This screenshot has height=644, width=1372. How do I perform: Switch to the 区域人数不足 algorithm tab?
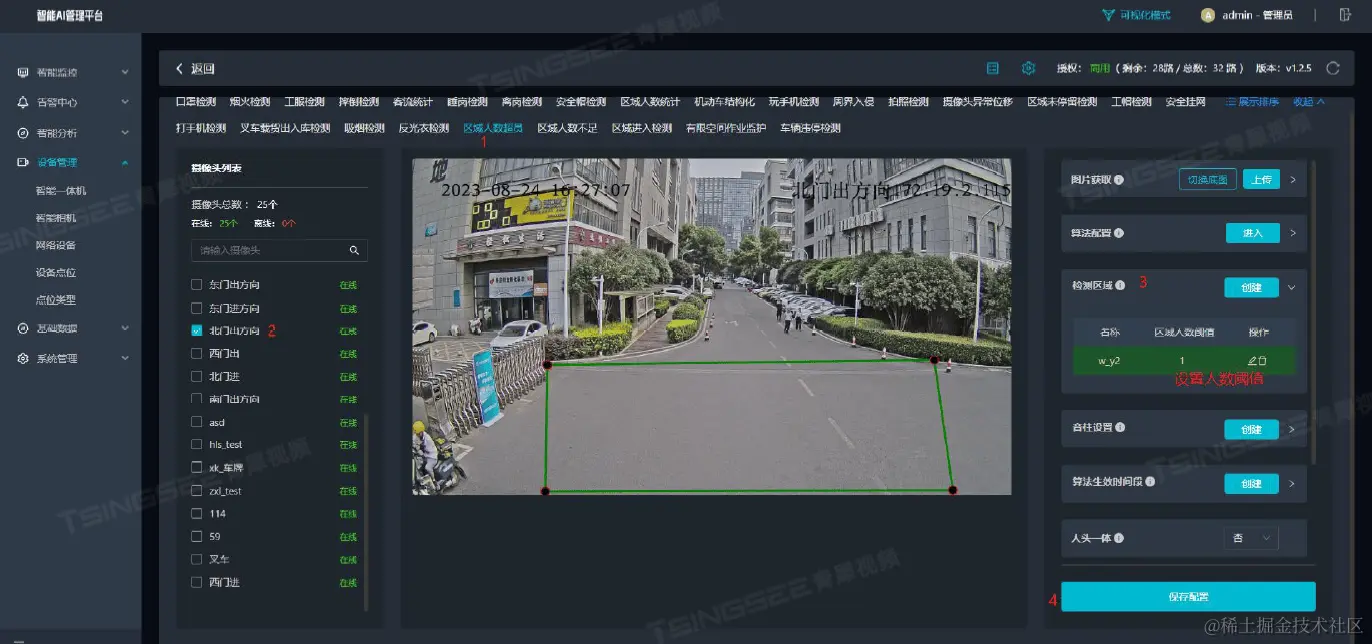coord(567,128)
